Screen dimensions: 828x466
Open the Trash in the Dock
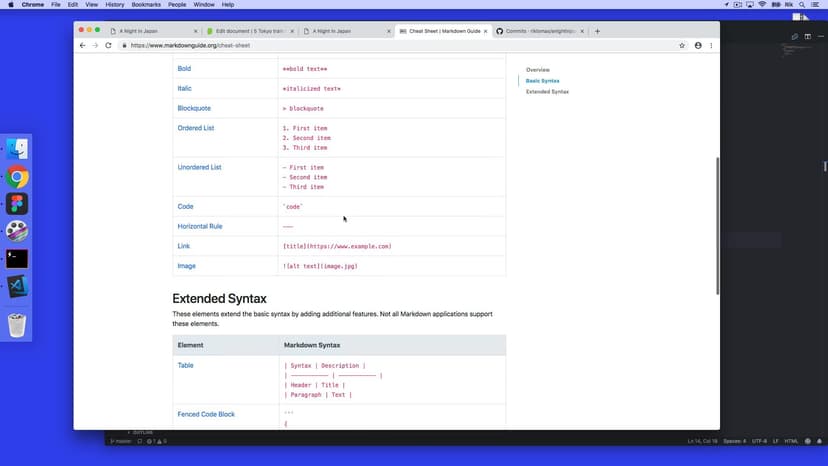click(17, 325)
